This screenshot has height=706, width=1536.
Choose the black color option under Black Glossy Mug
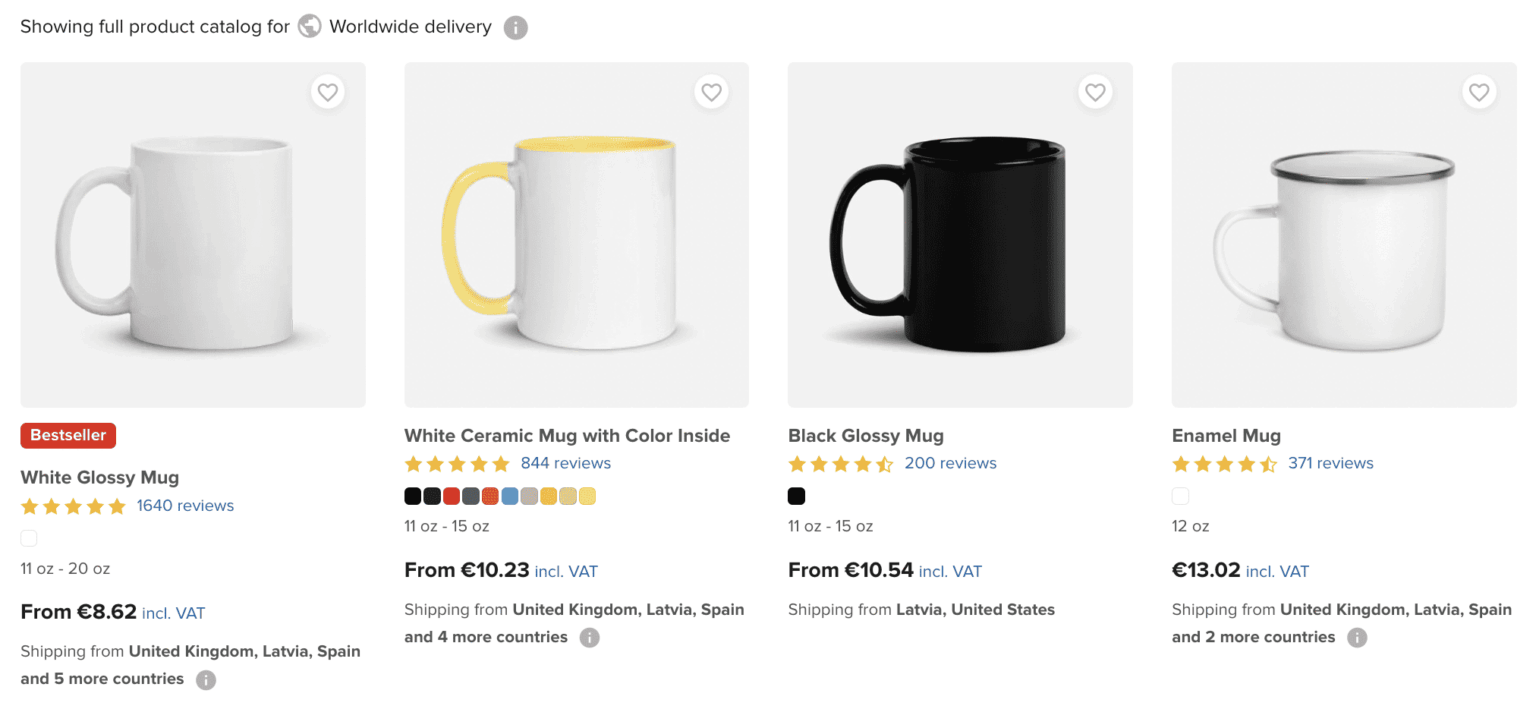click(x=796, y=495)
